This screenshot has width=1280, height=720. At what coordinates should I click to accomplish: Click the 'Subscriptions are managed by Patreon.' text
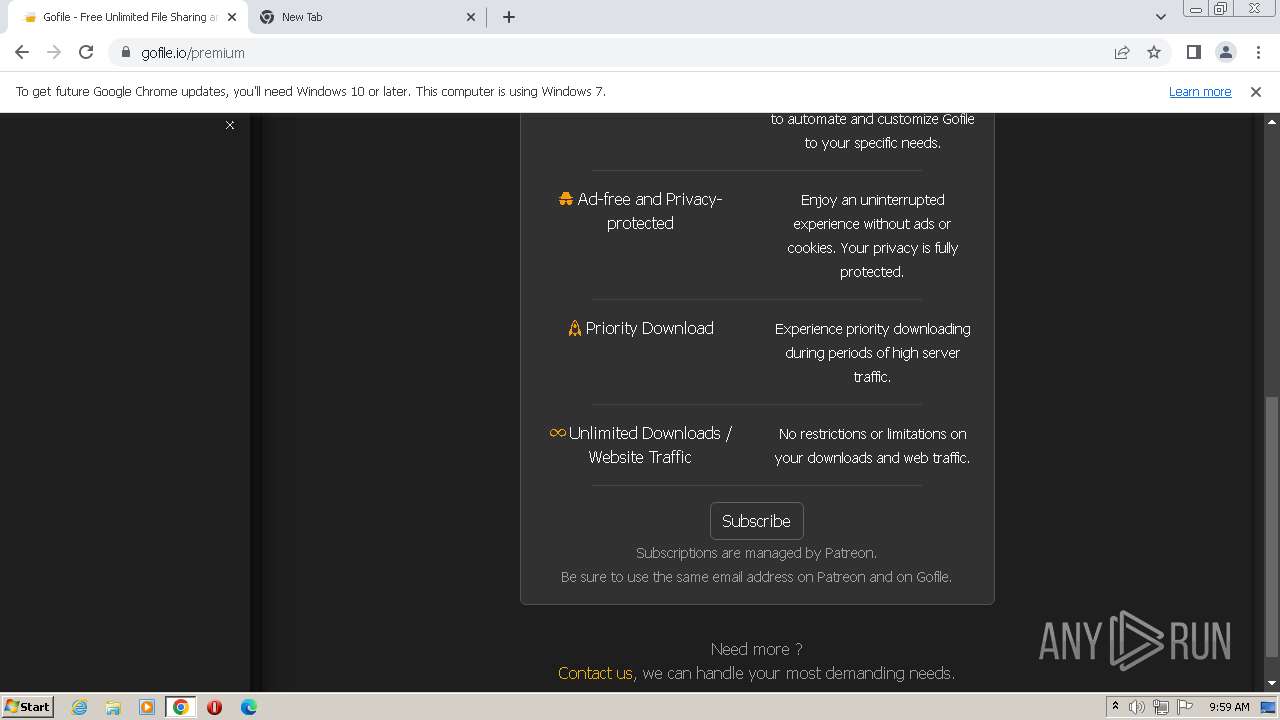[x=756, y=553]
